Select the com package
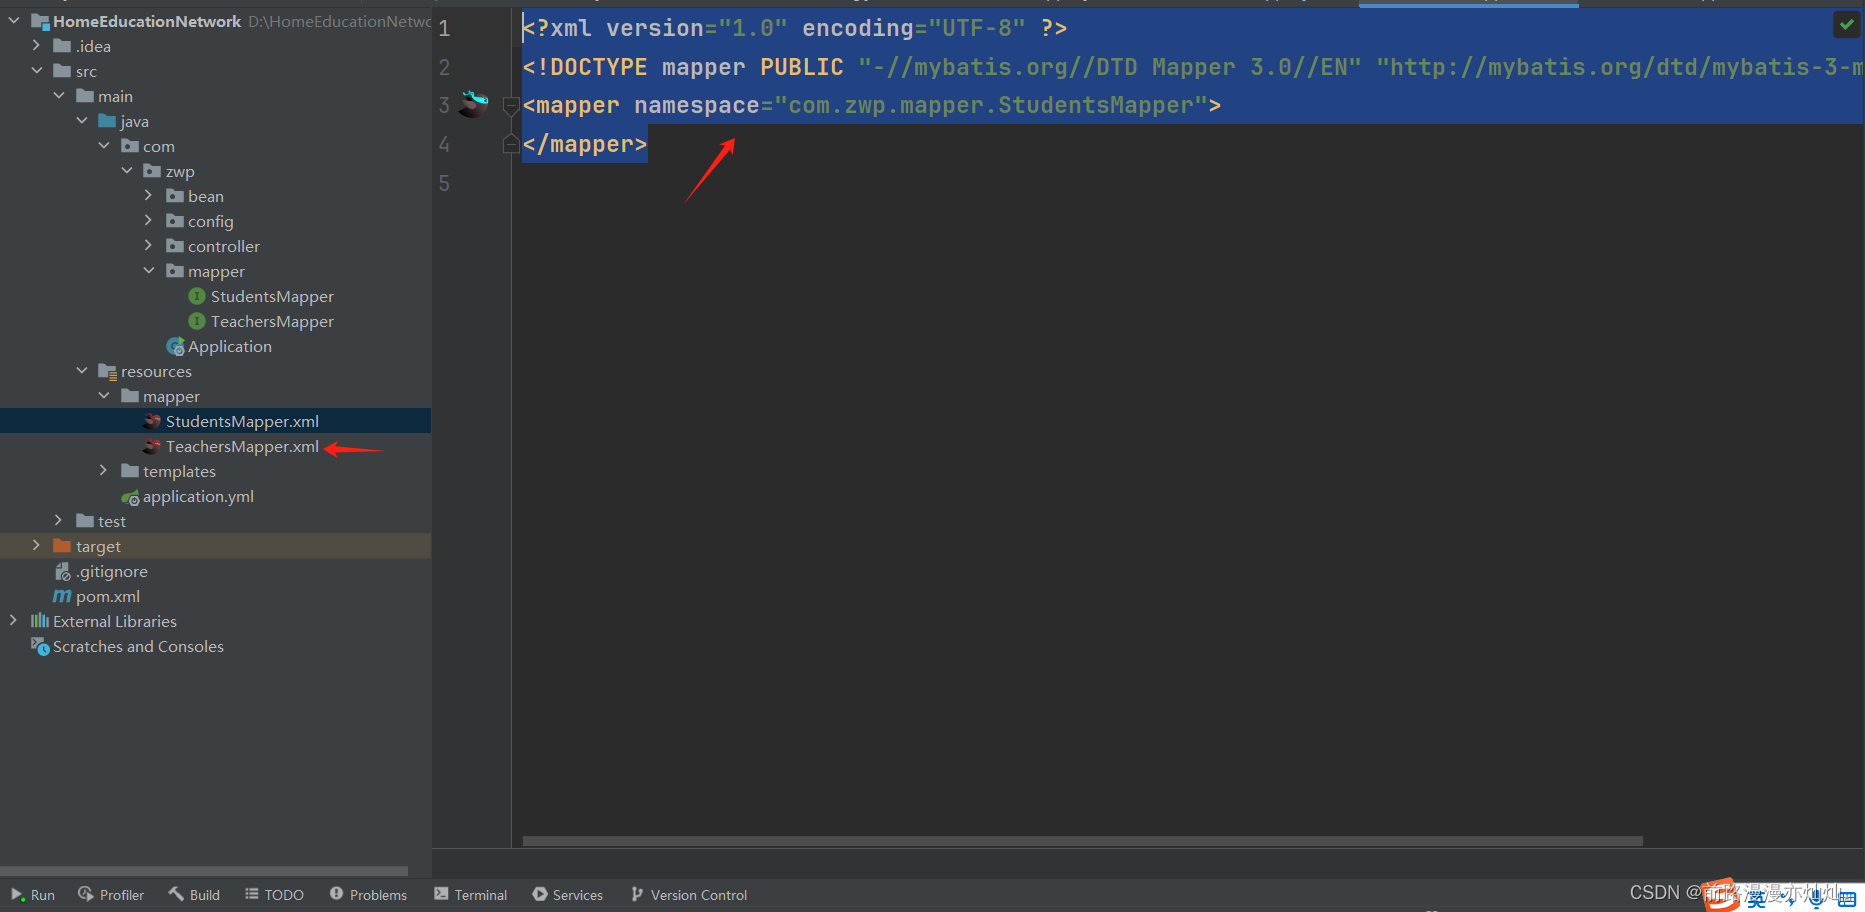 click(158, 146)
